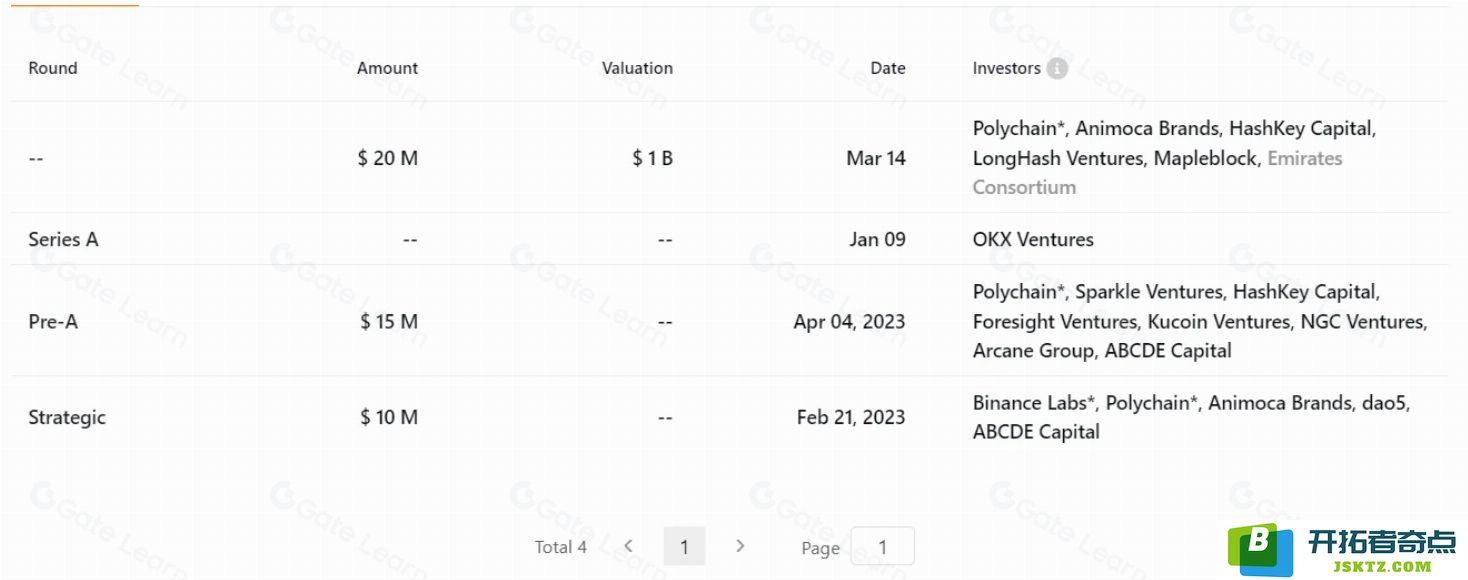Click the greyed Emirates Consortium investor

pos(1157,172)
